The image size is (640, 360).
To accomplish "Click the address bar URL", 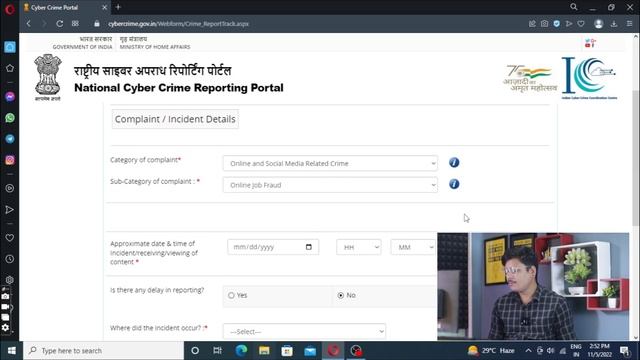I will tap(178, 24).
